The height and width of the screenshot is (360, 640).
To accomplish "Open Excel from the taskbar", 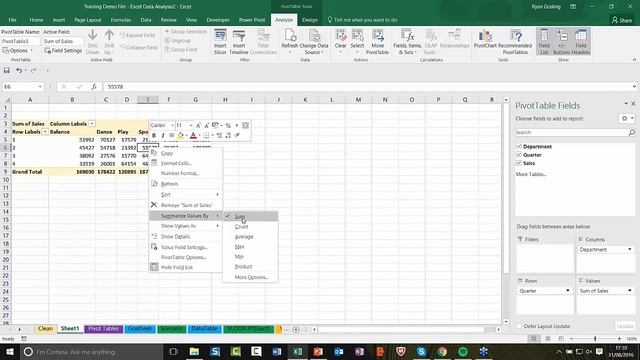I will click(298, 351).
